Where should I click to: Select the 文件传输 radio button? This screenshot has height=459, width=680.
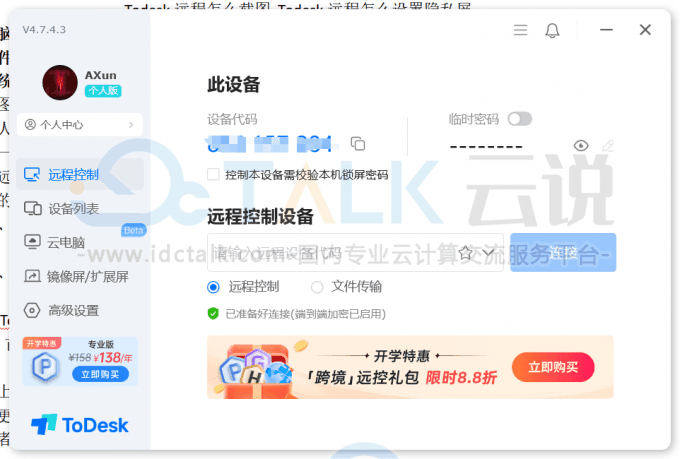click(317, 287)
